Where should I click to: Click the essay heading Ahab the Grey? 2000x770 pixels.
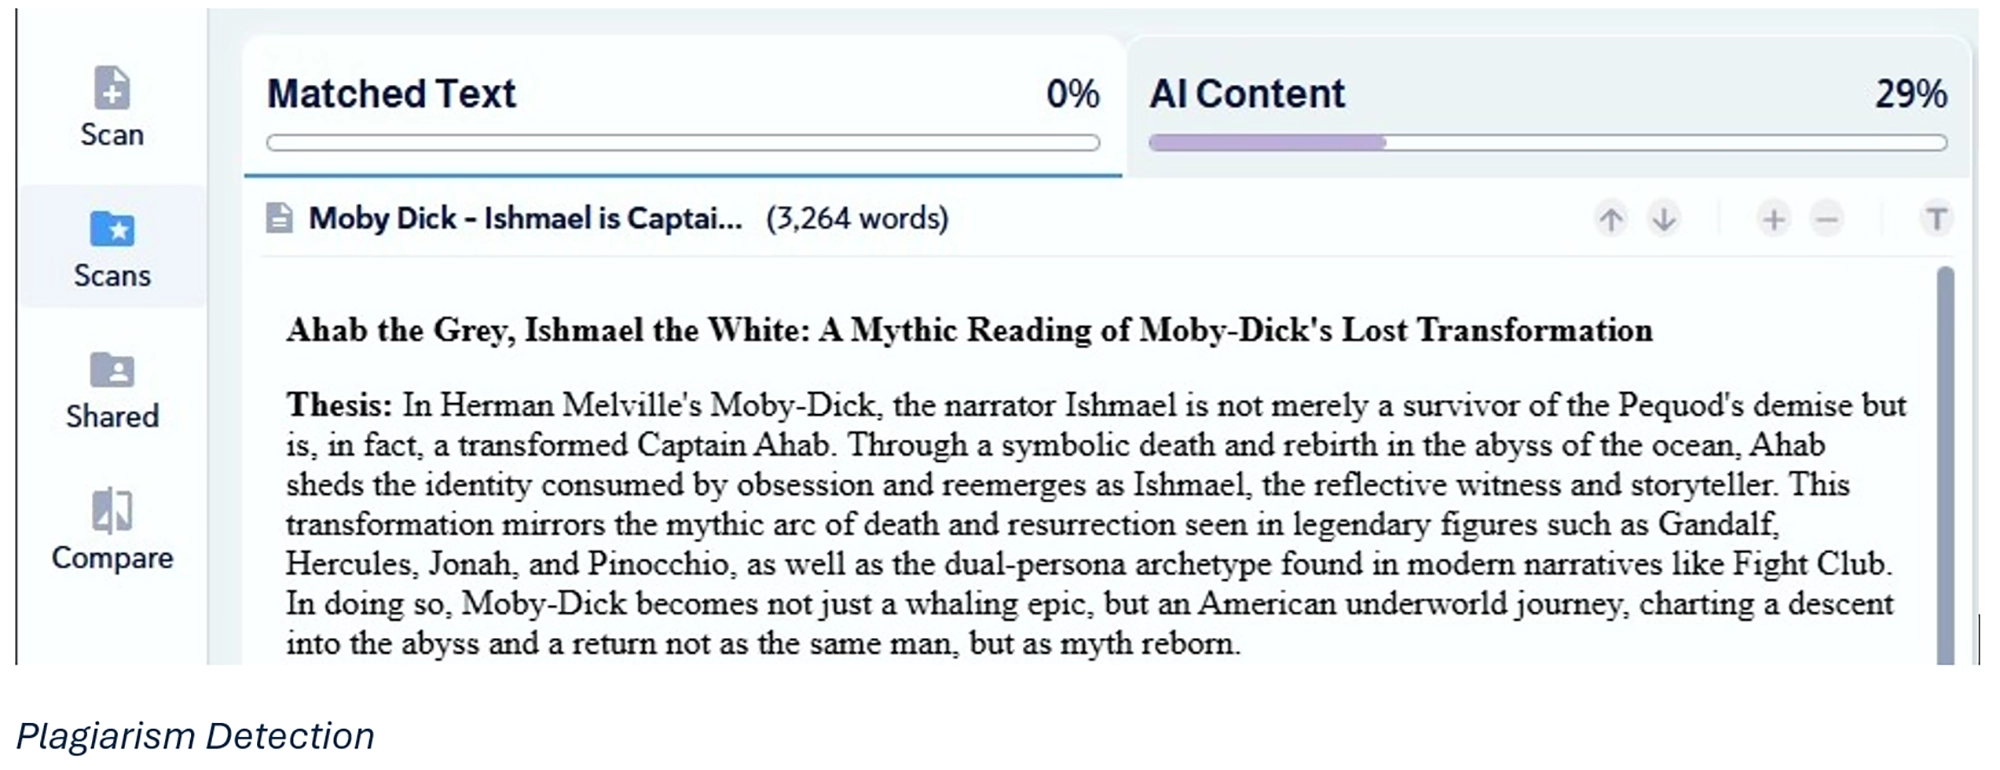(x=968, y=330)
